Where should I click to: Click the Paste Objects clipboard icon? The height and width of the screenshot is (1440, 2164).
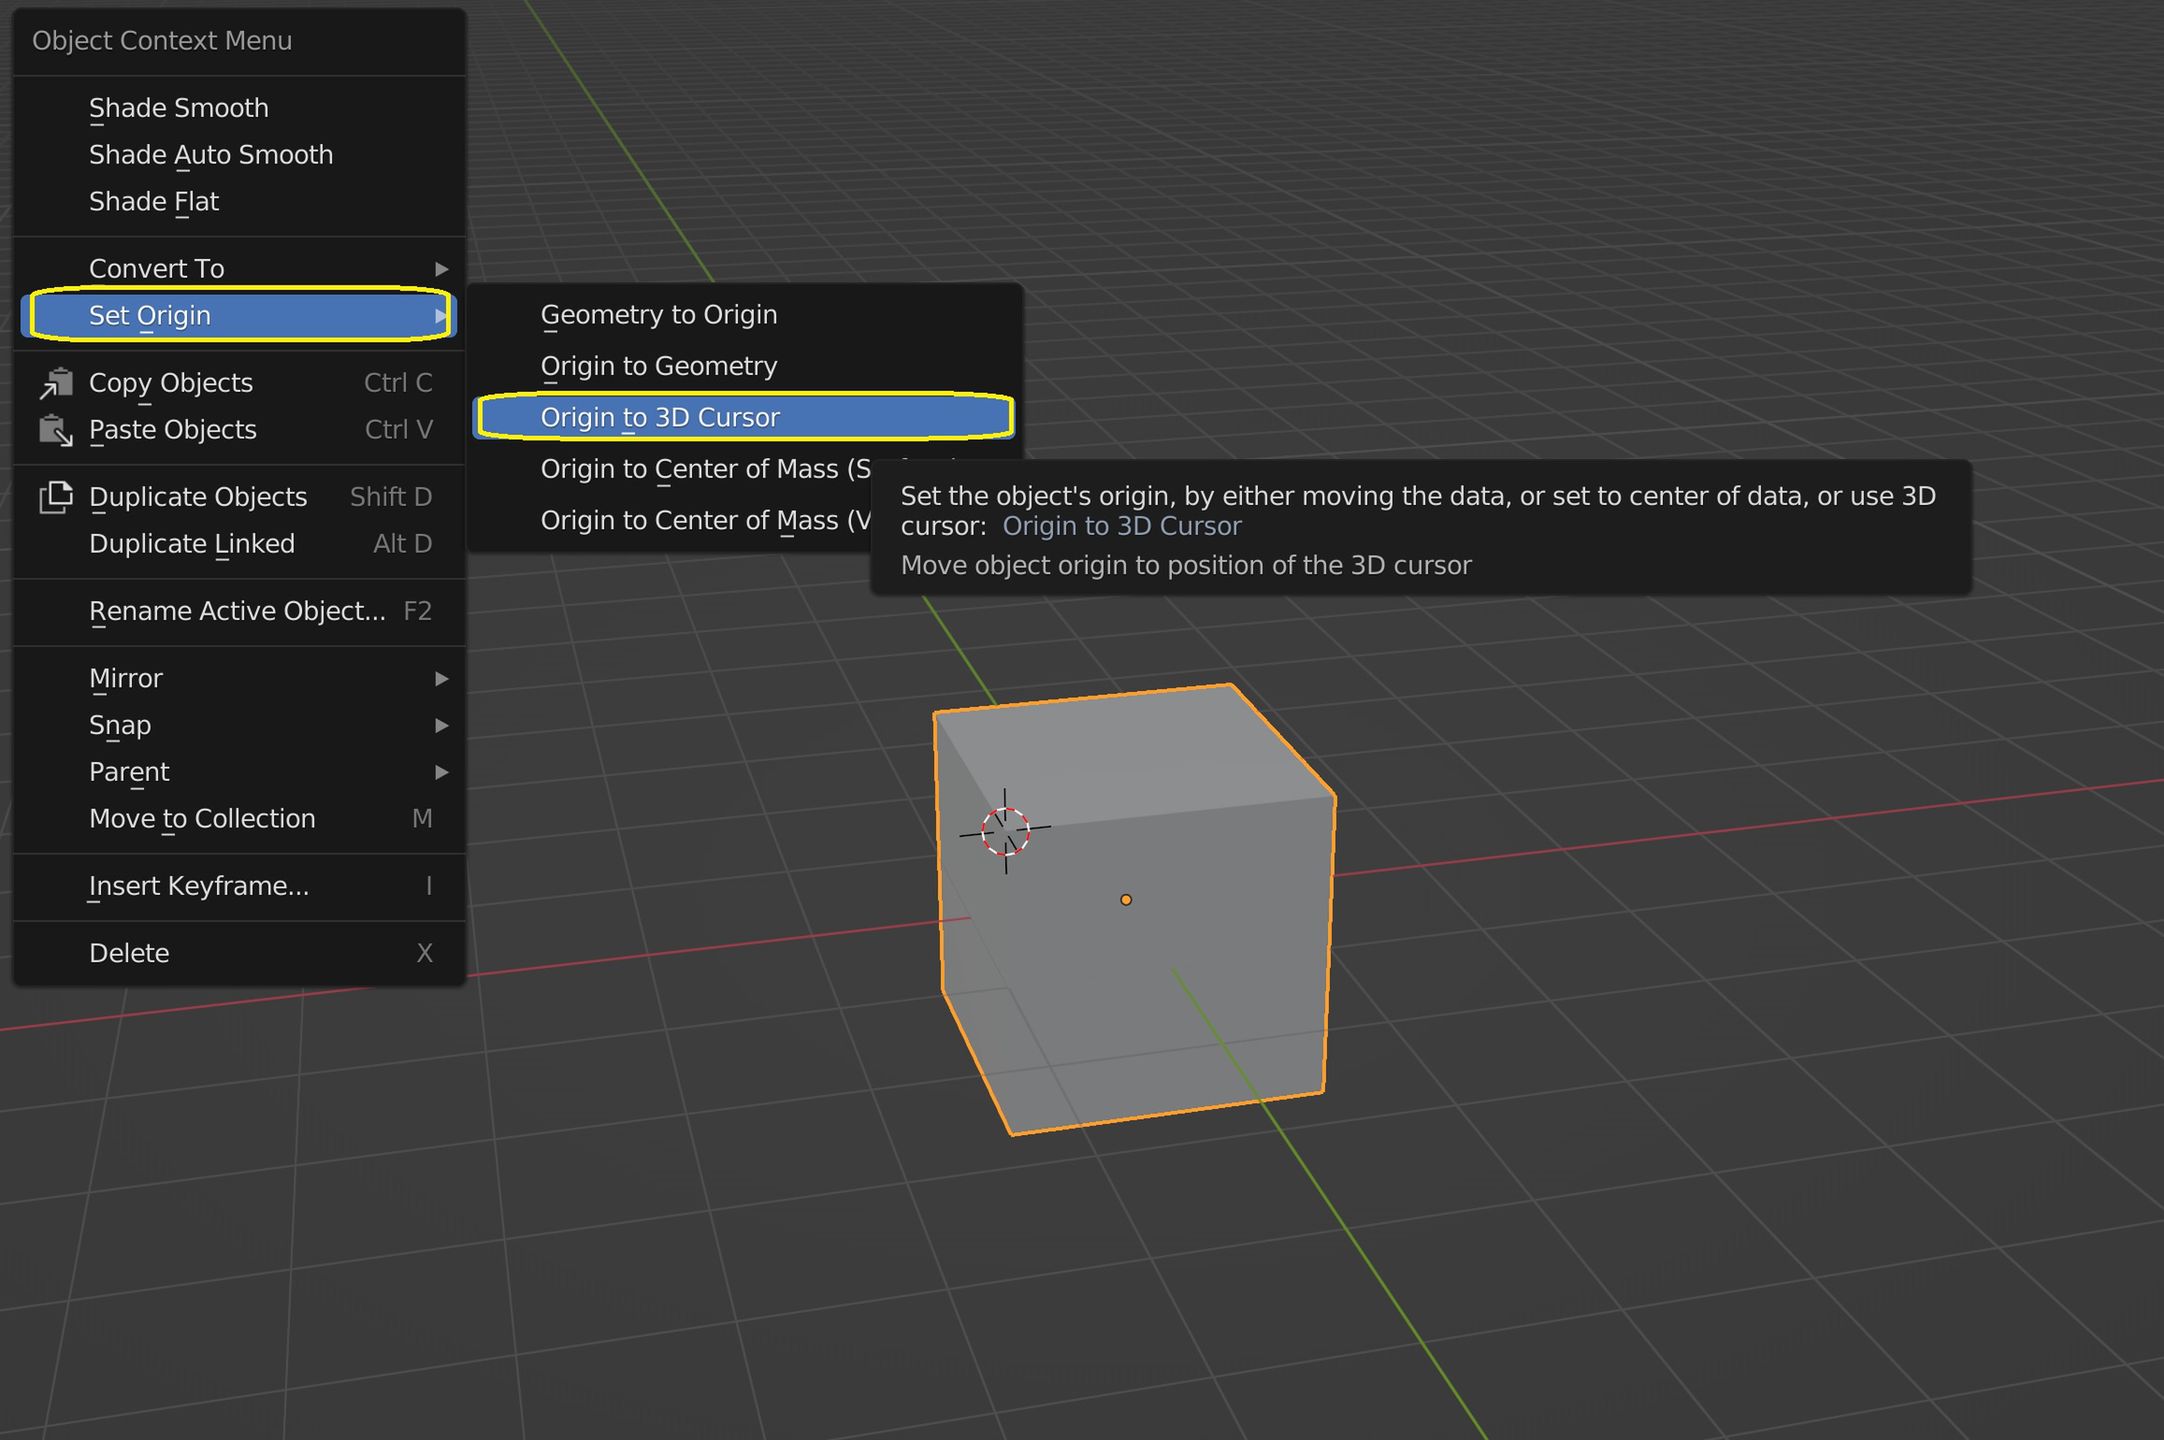coord(57,430)
